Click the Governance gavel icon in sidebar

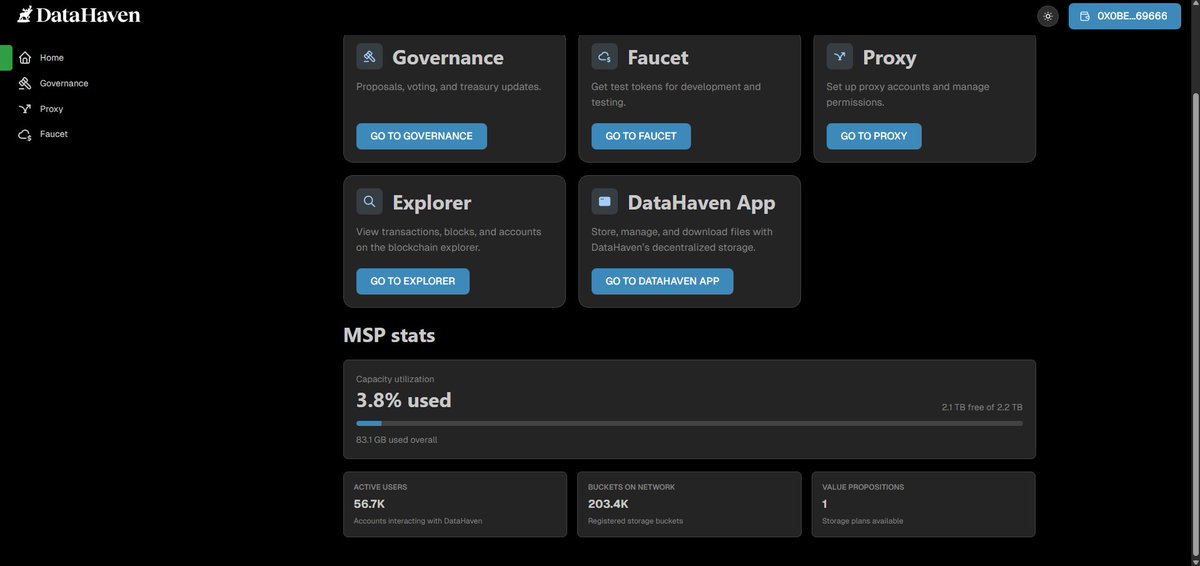click(25, 83)
